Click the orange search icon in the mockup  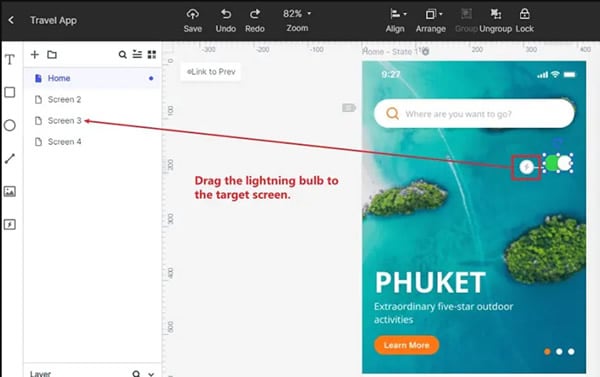click(392, 114)
